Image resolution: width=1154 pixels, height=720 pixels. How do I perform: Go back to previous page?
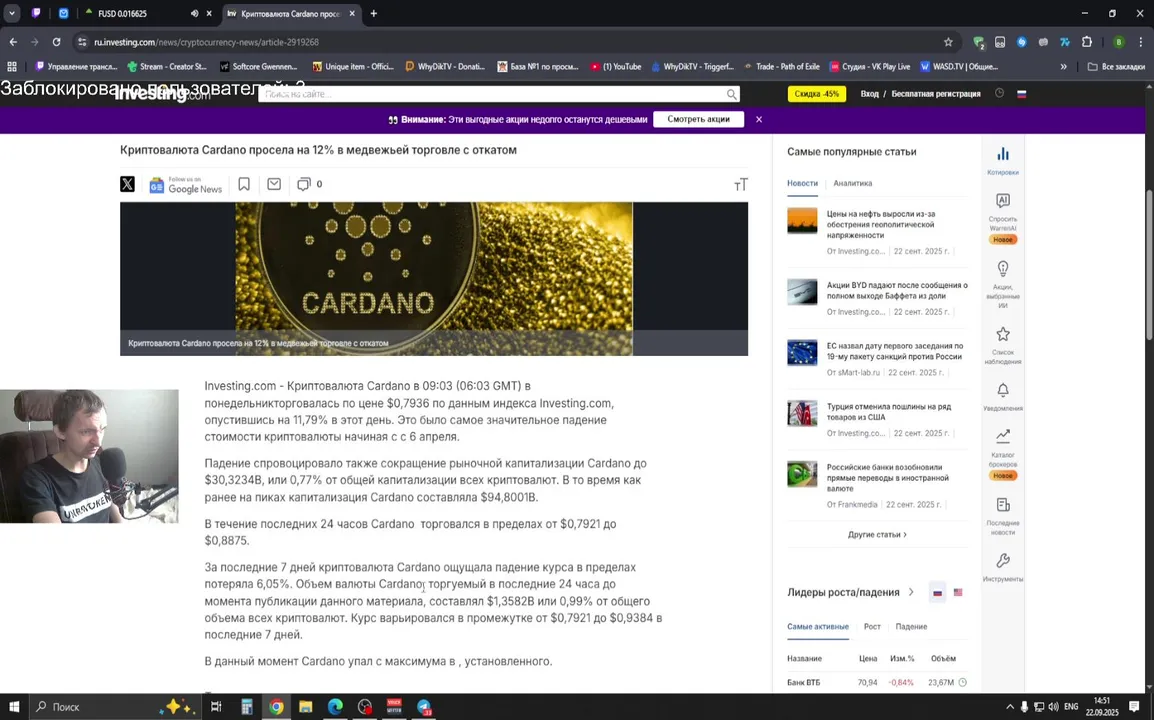tap(13, 42)
